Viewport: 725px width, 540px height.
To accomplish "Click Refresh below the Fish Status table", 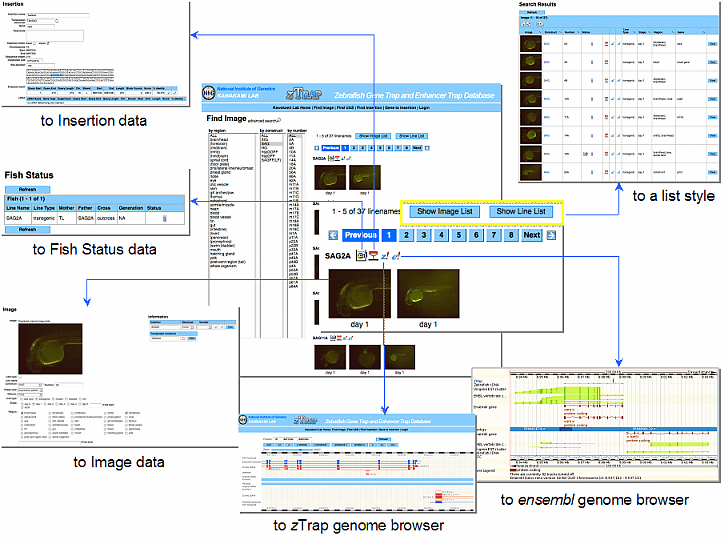I will [27, 229].
